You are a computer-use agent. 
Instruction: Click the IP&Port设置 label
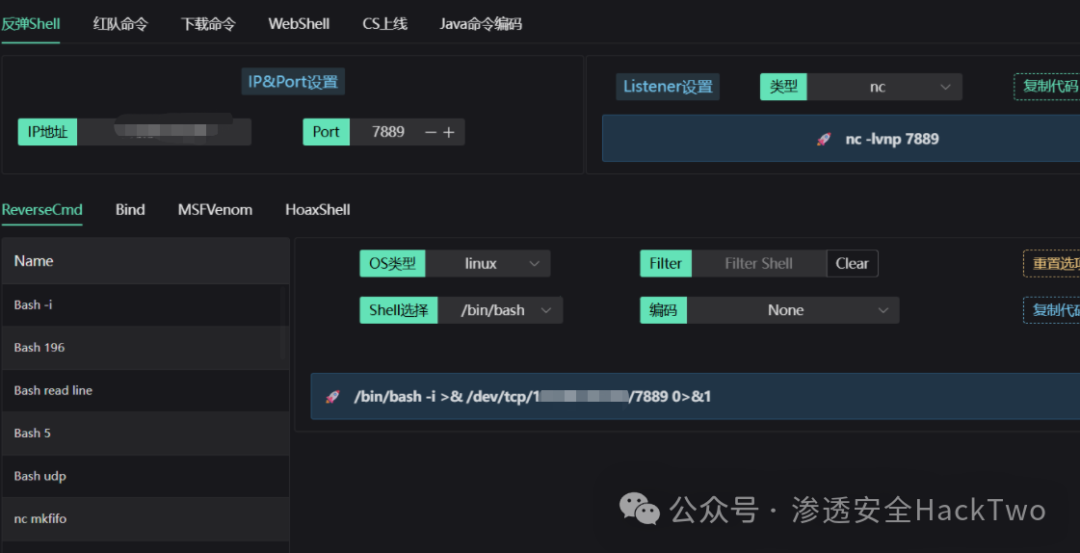pyautogui.click(x=293, y=82)
